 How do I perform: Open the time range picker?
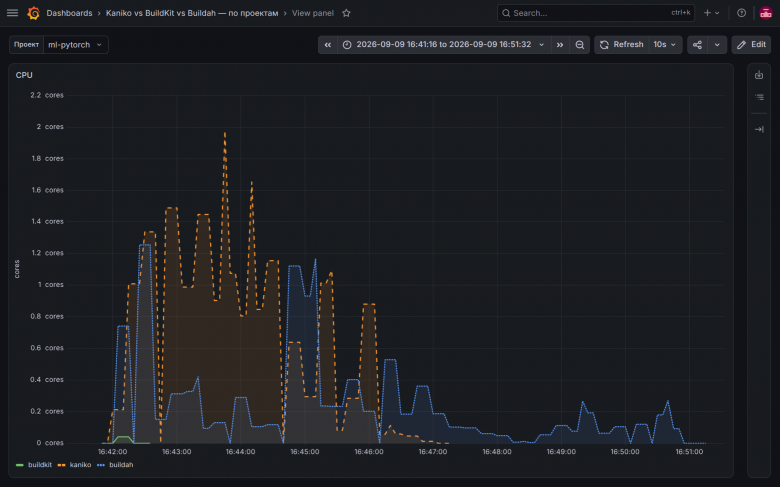443,45
